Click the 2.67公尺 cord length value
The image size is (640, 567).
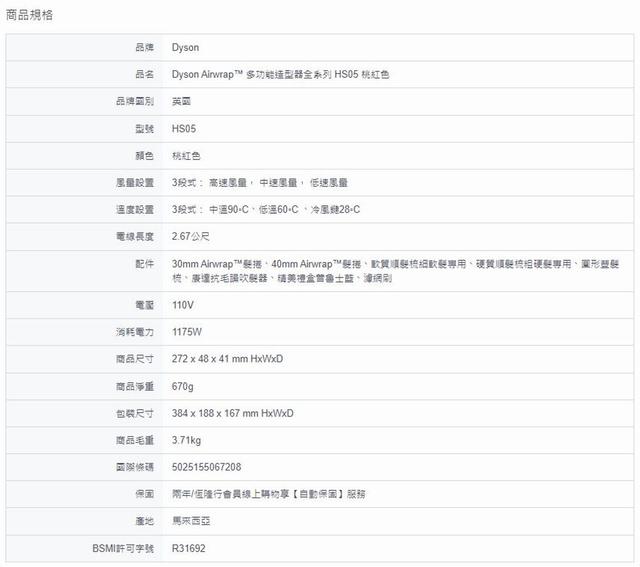(x=192, y=237)
